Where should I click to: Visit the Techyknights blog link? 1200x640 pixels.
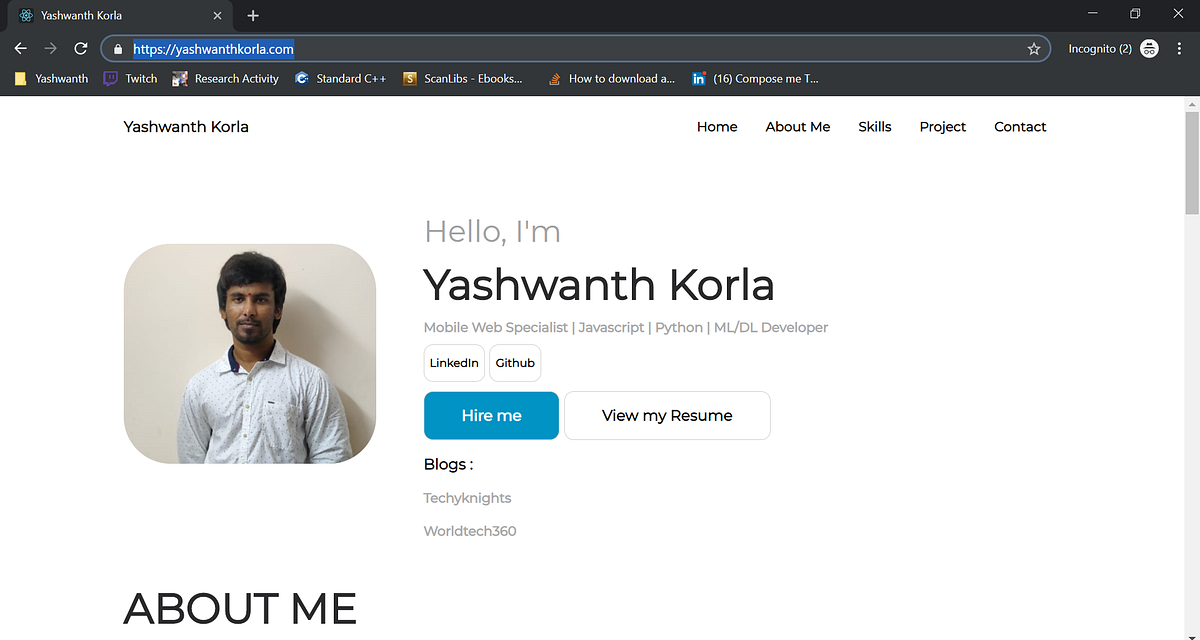tap(467, 497)
